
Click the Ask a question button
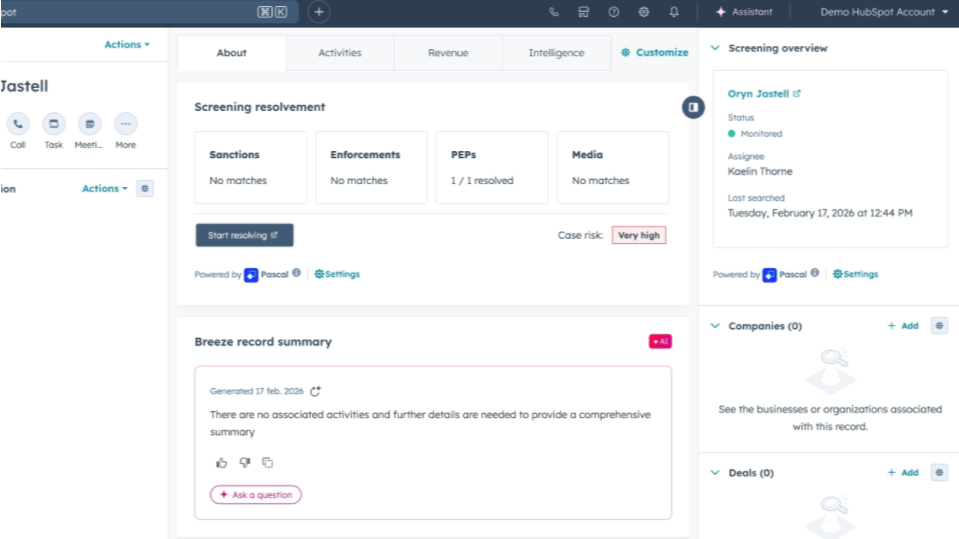tap(255, 495)
